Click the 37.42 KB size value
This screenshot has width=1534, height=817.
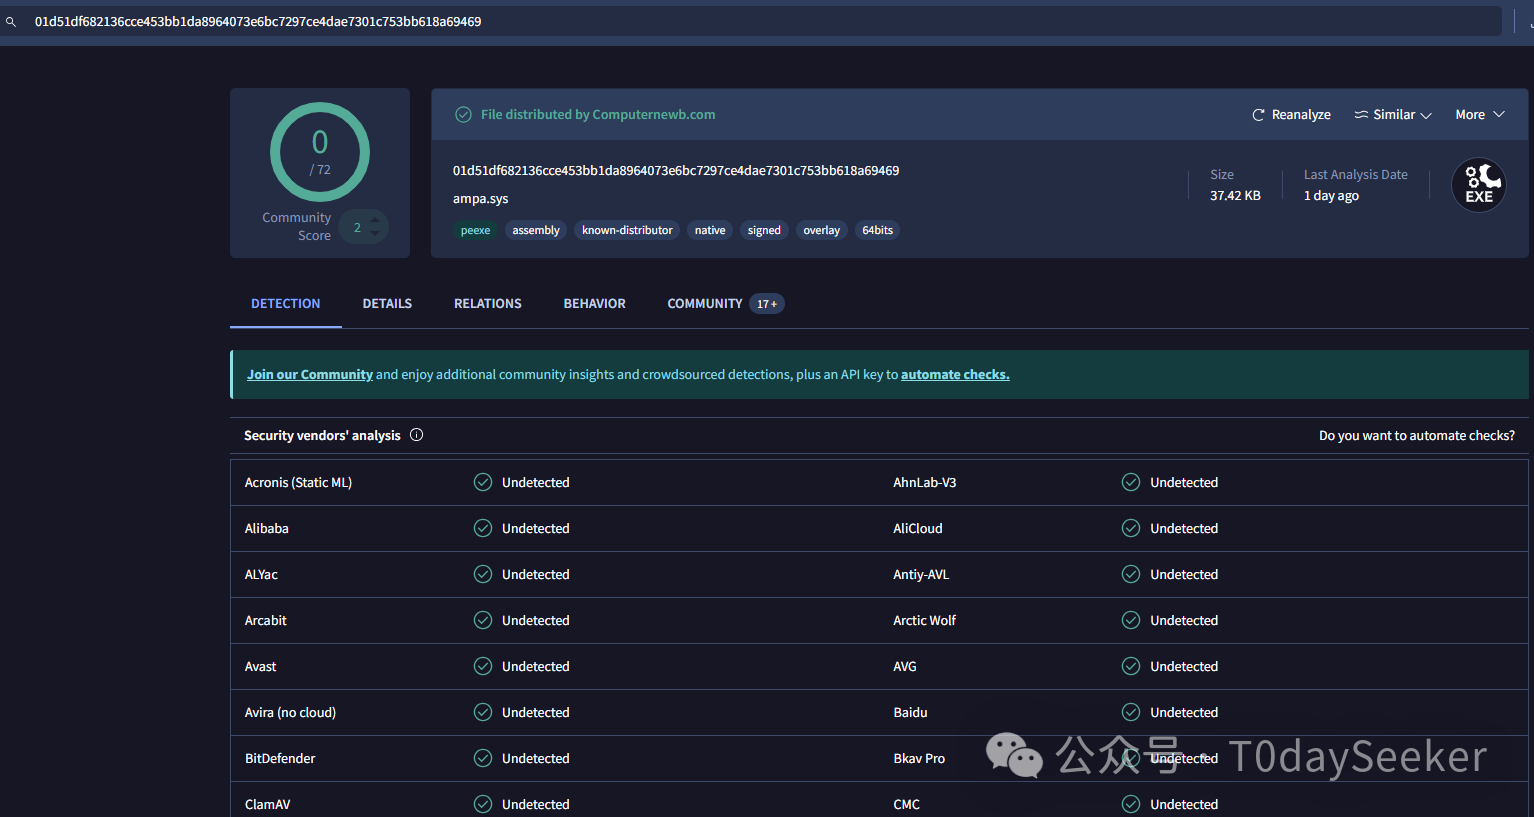point(1235,196)
